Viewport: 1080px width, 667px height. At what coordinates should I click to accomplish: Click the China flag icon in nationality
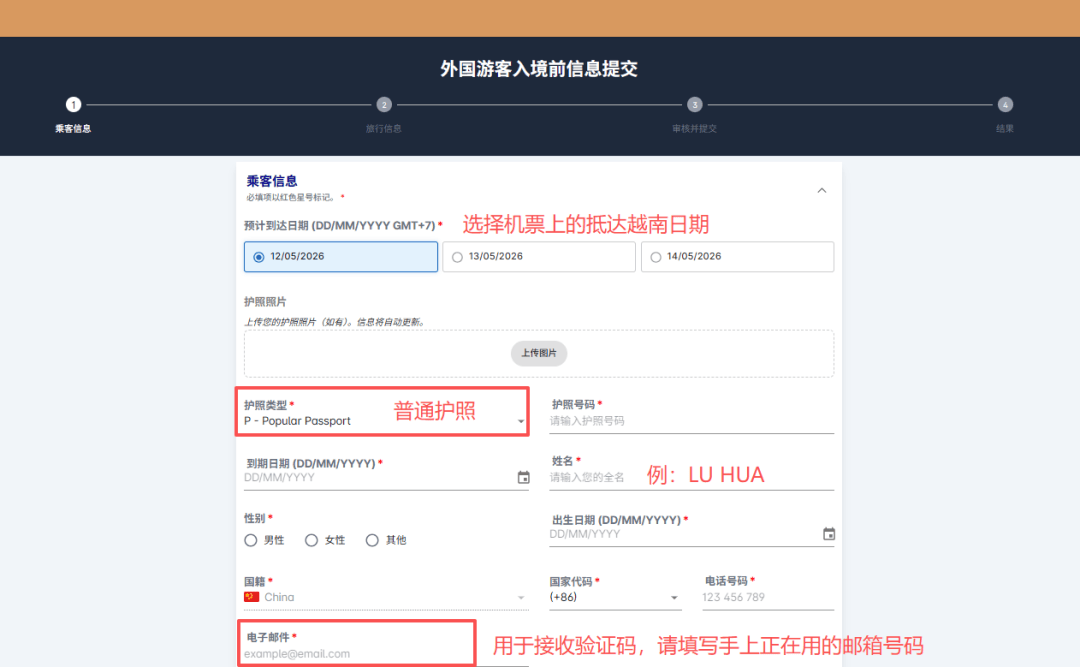tap(251, 597)
